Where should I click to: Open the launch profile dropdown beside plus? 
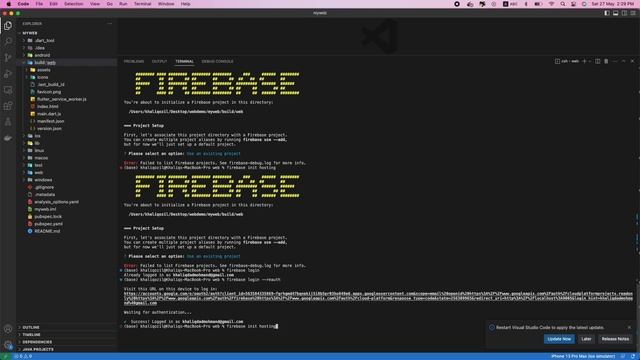[590, 61]
